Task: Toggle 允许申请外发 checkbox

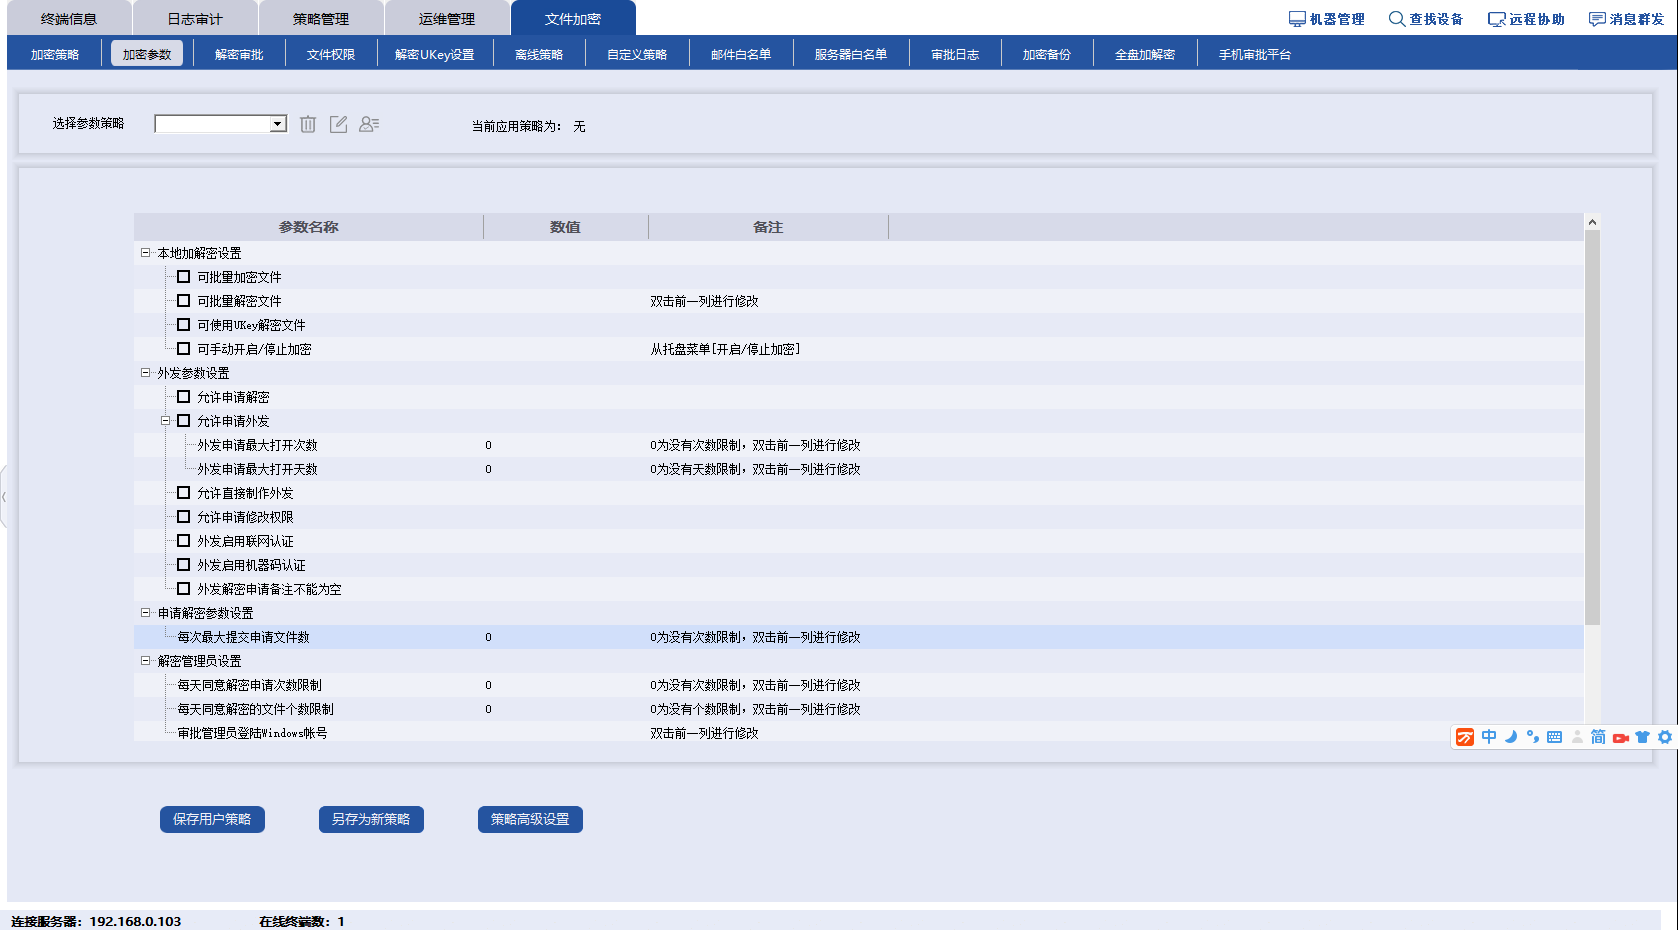Action: [x=183, y=421]
